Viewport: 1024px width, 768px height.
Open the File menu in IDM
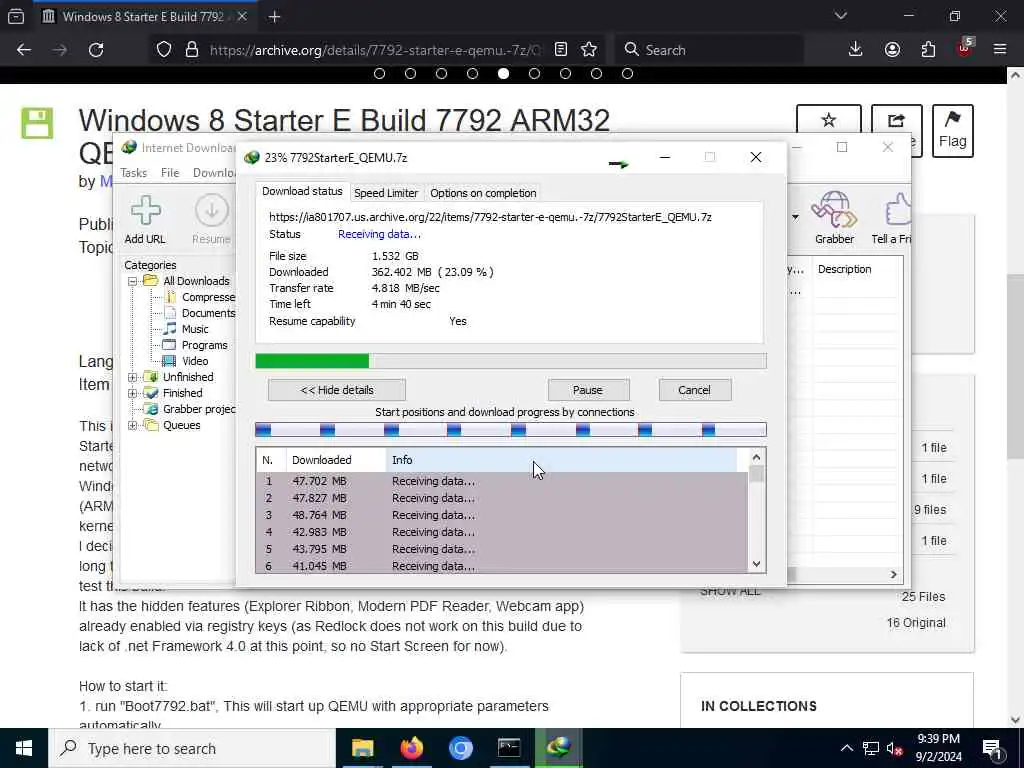click(x=170, y=173)
